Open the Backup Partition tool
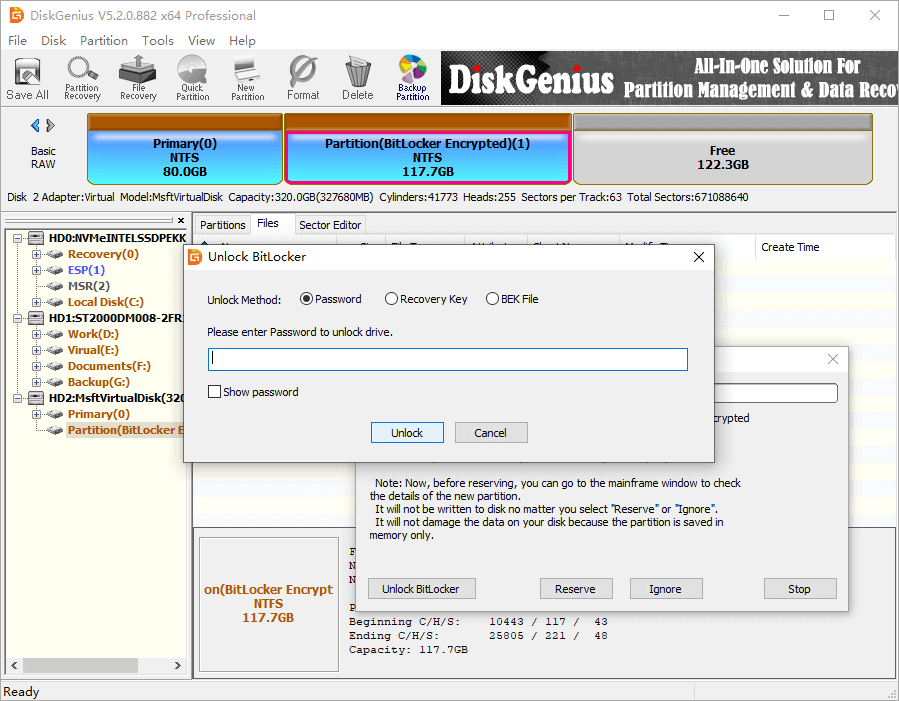 412,78
